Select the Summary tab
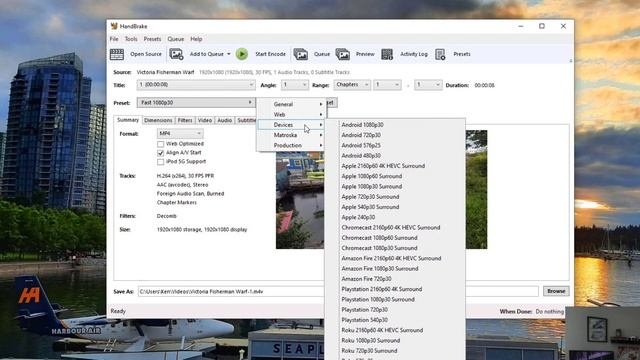 pyautogui.click(x=128, y=120)
